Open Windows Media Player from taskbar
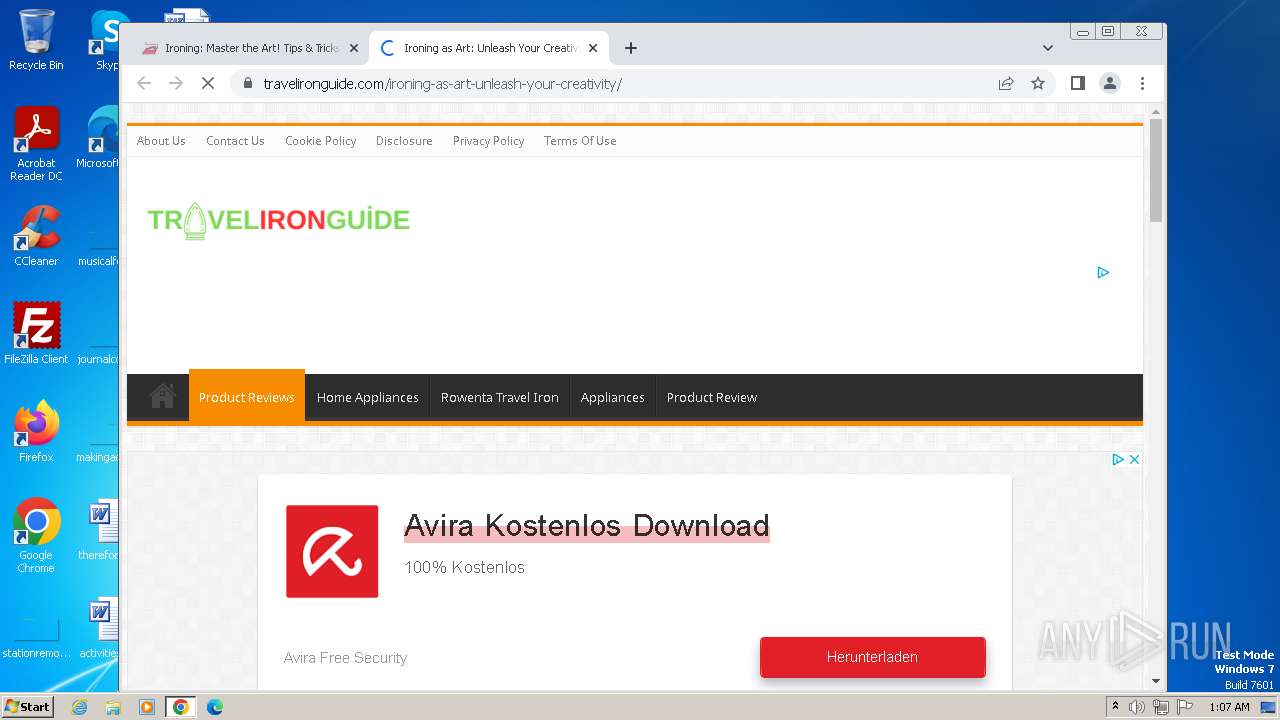Viewport: 1280px width, 720px height. [147, 707]
